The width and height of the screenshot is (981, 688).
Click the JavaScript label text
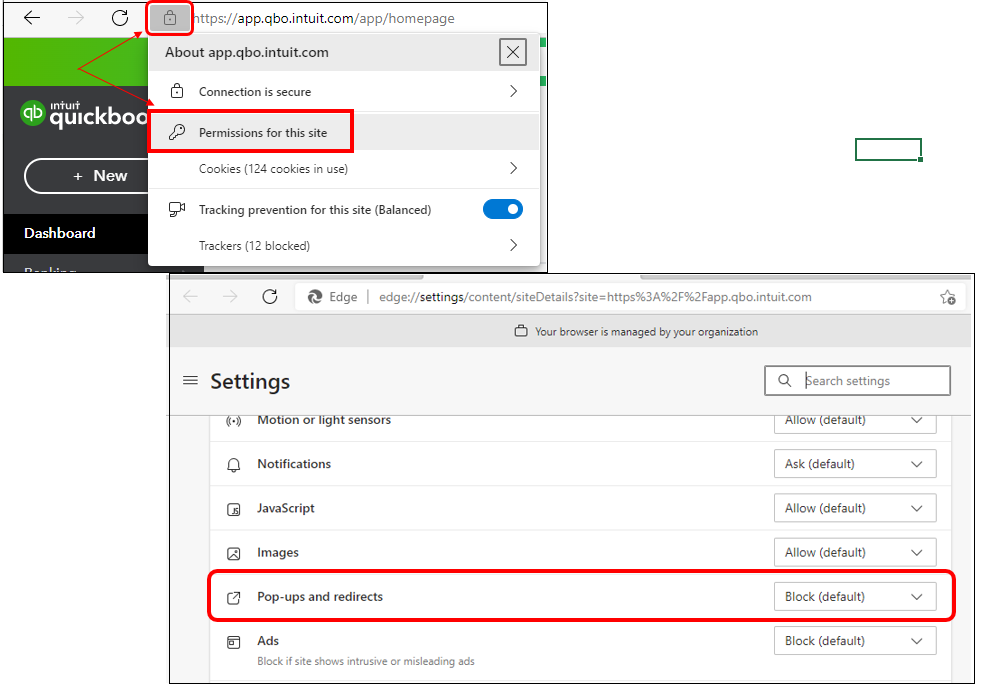point(285,508)
